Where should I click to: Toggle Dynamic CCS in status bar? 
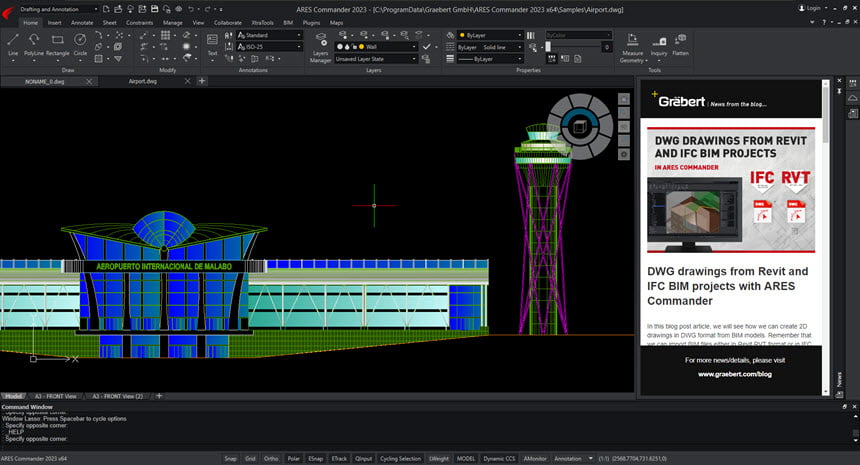[499, 458]
